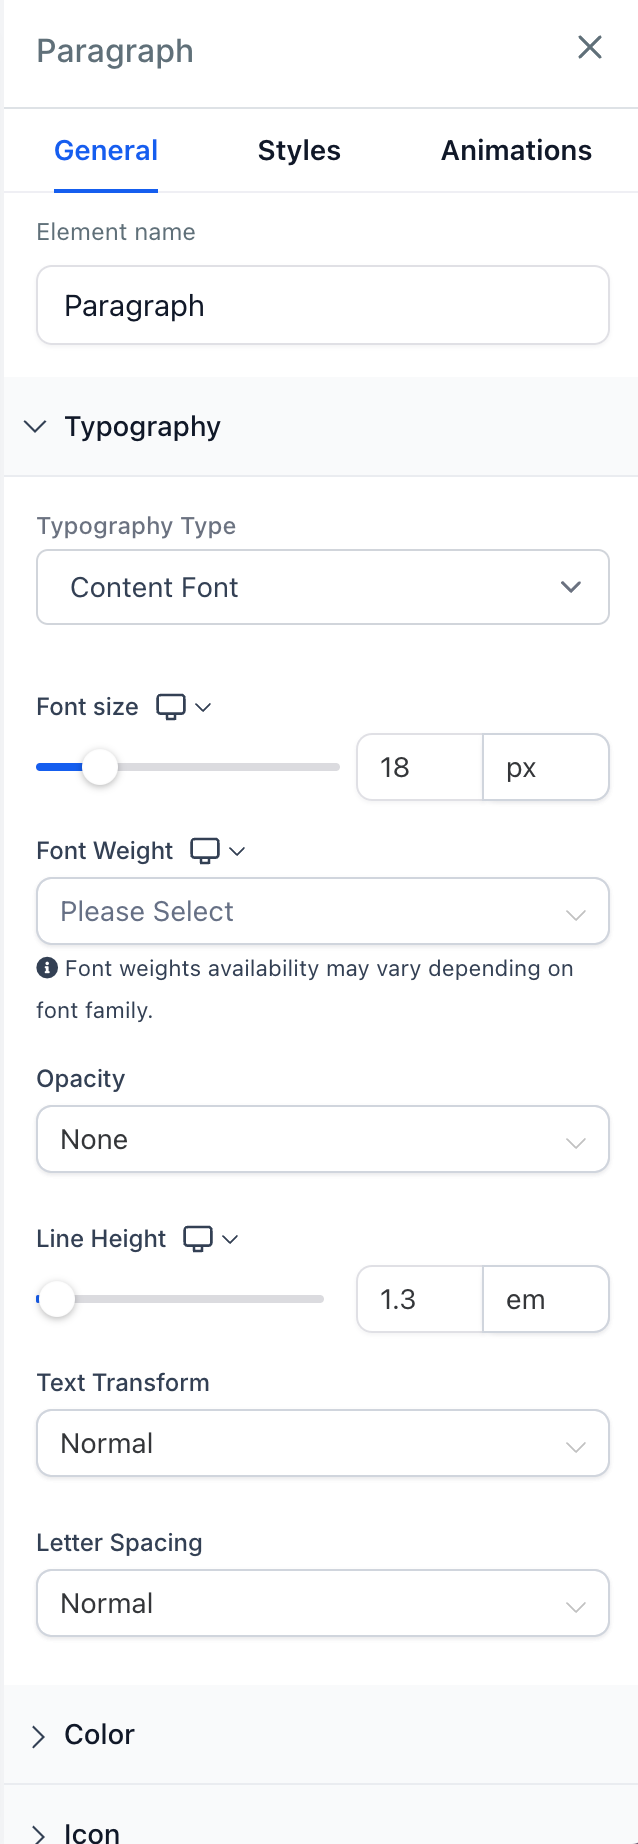Click the info icon beside font weights note

(46, 968)
